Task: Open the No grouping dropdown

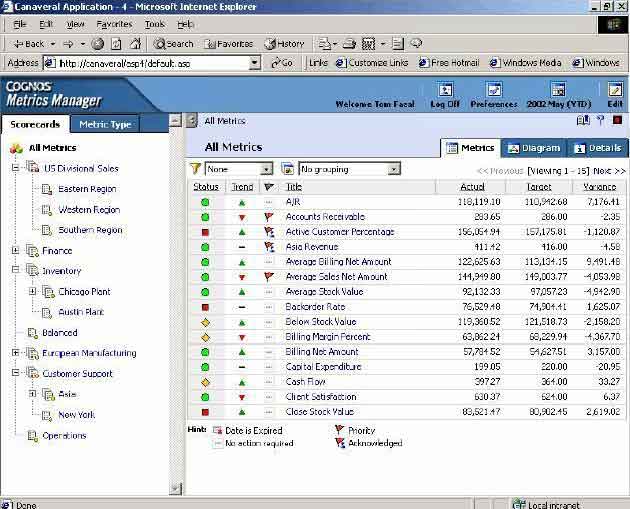Action: pyautogui.click(x=394, y=169)
